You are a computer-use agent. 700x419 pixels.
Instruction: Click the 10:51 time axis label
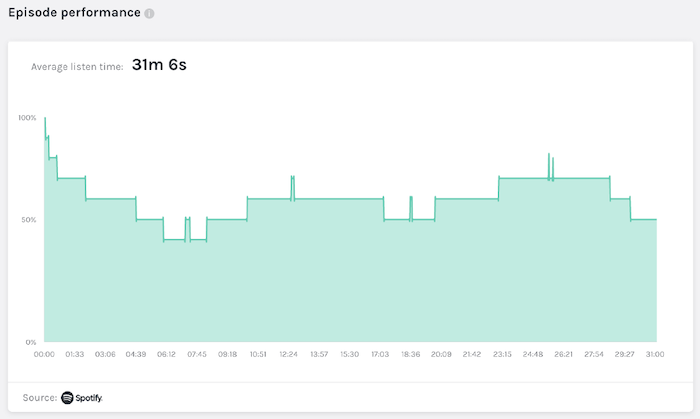click(x=258, y=354)
